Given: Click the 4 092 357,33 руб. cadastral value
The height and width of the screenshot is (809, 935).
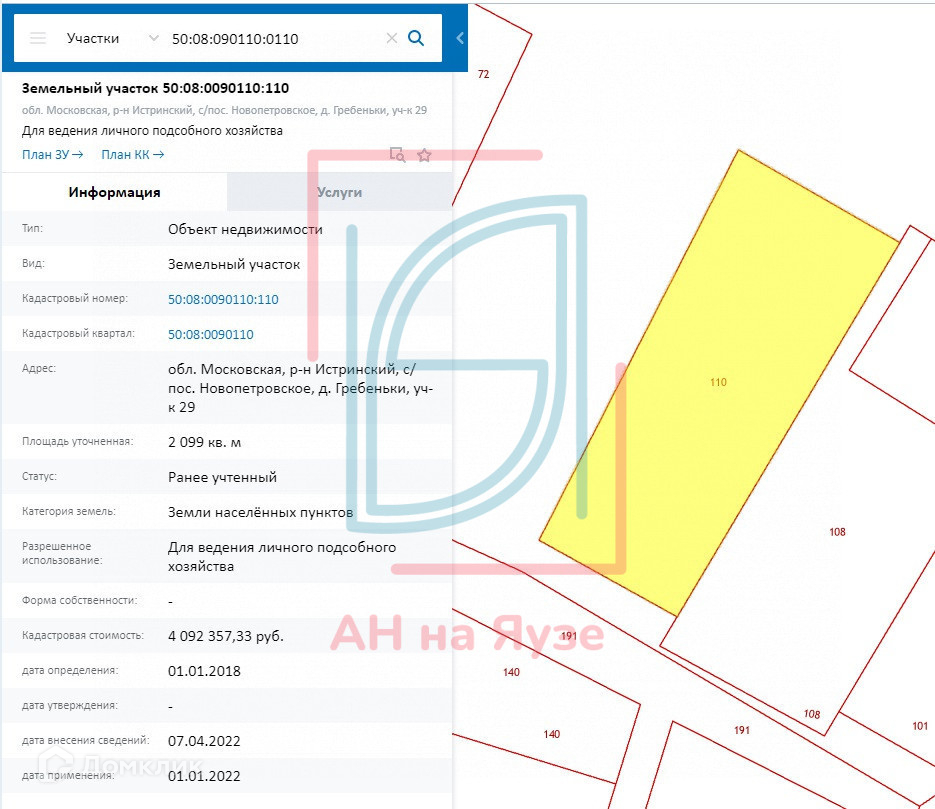Looking at the screenshot, I should tap(225, 636).
